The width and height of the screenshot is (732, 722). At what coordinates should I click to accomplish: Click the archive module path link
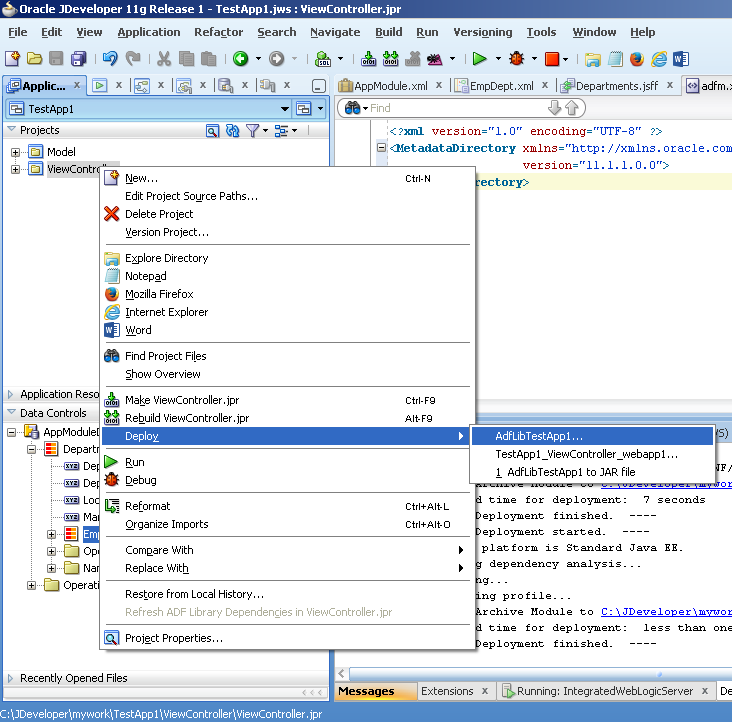tap(666, 612)
